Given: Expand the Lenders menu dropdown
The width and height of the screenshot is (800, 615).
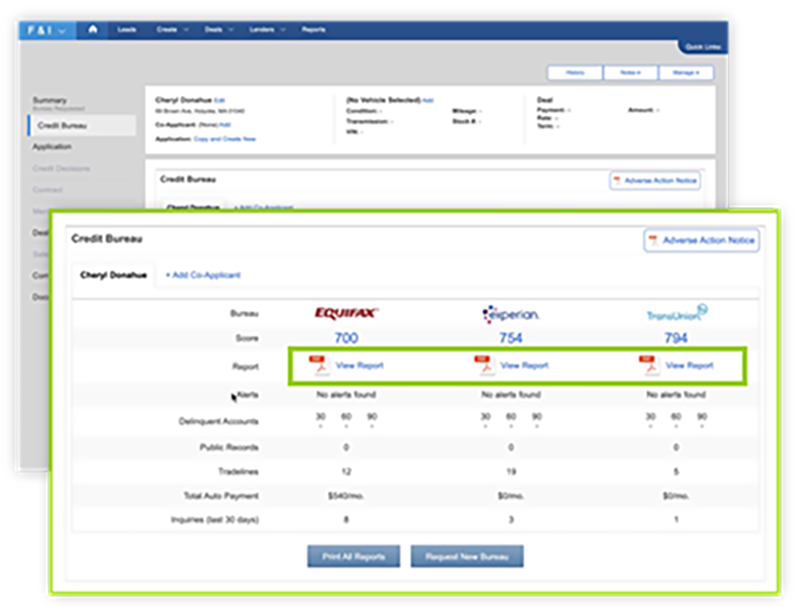Looking at the screenshot, I should coord(267,30).
